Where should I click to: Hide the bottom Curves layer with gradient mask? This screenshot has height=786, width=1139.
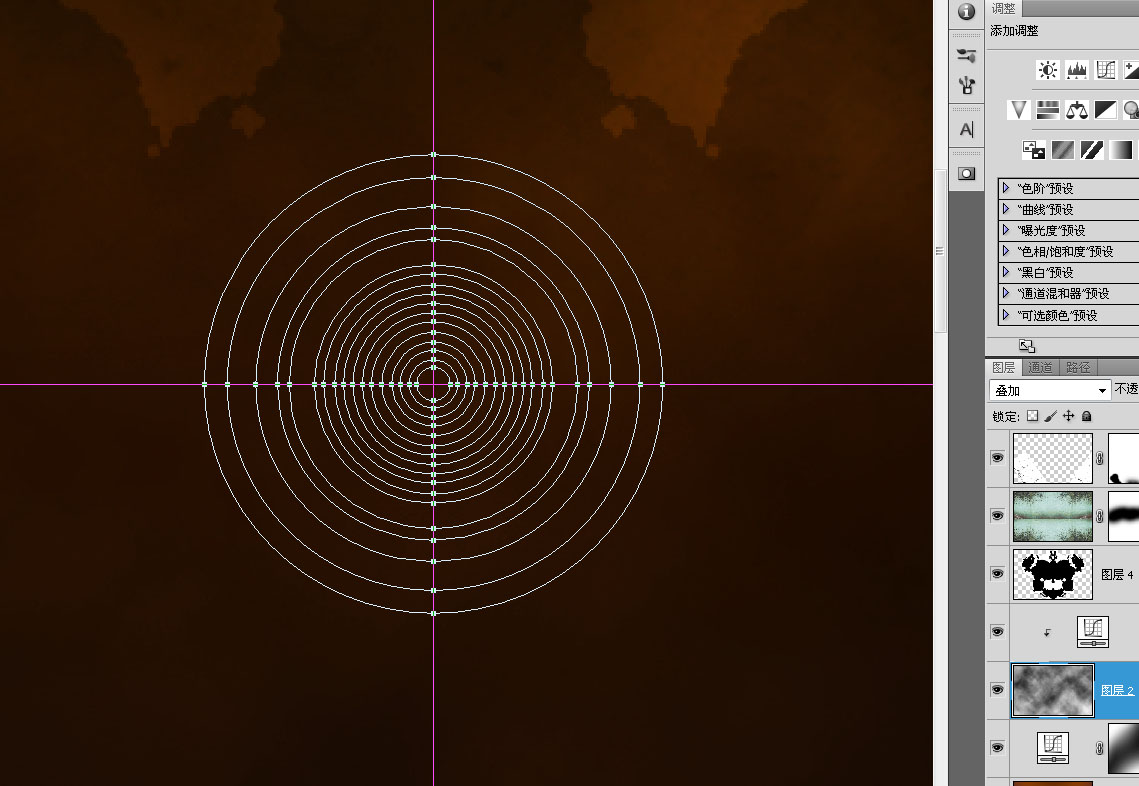coord(997,747)
